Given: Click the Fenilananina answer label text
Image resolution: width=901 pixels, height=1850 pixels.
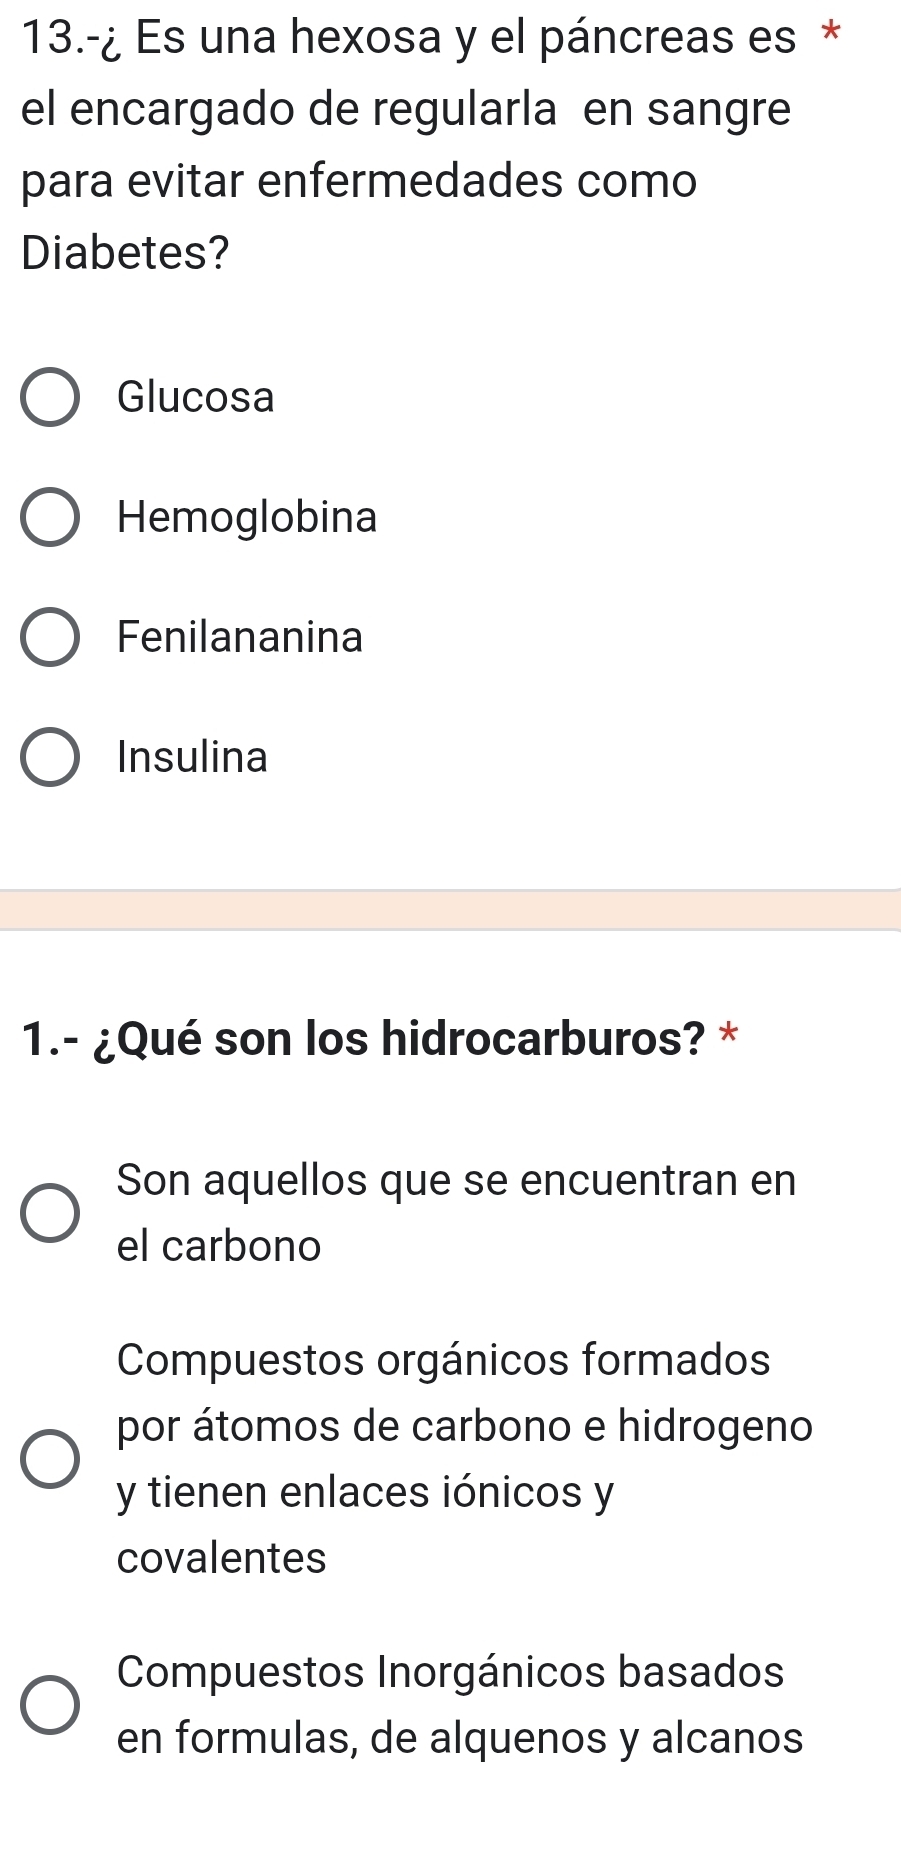Looking at the screenshot, I should click(240, 637).
